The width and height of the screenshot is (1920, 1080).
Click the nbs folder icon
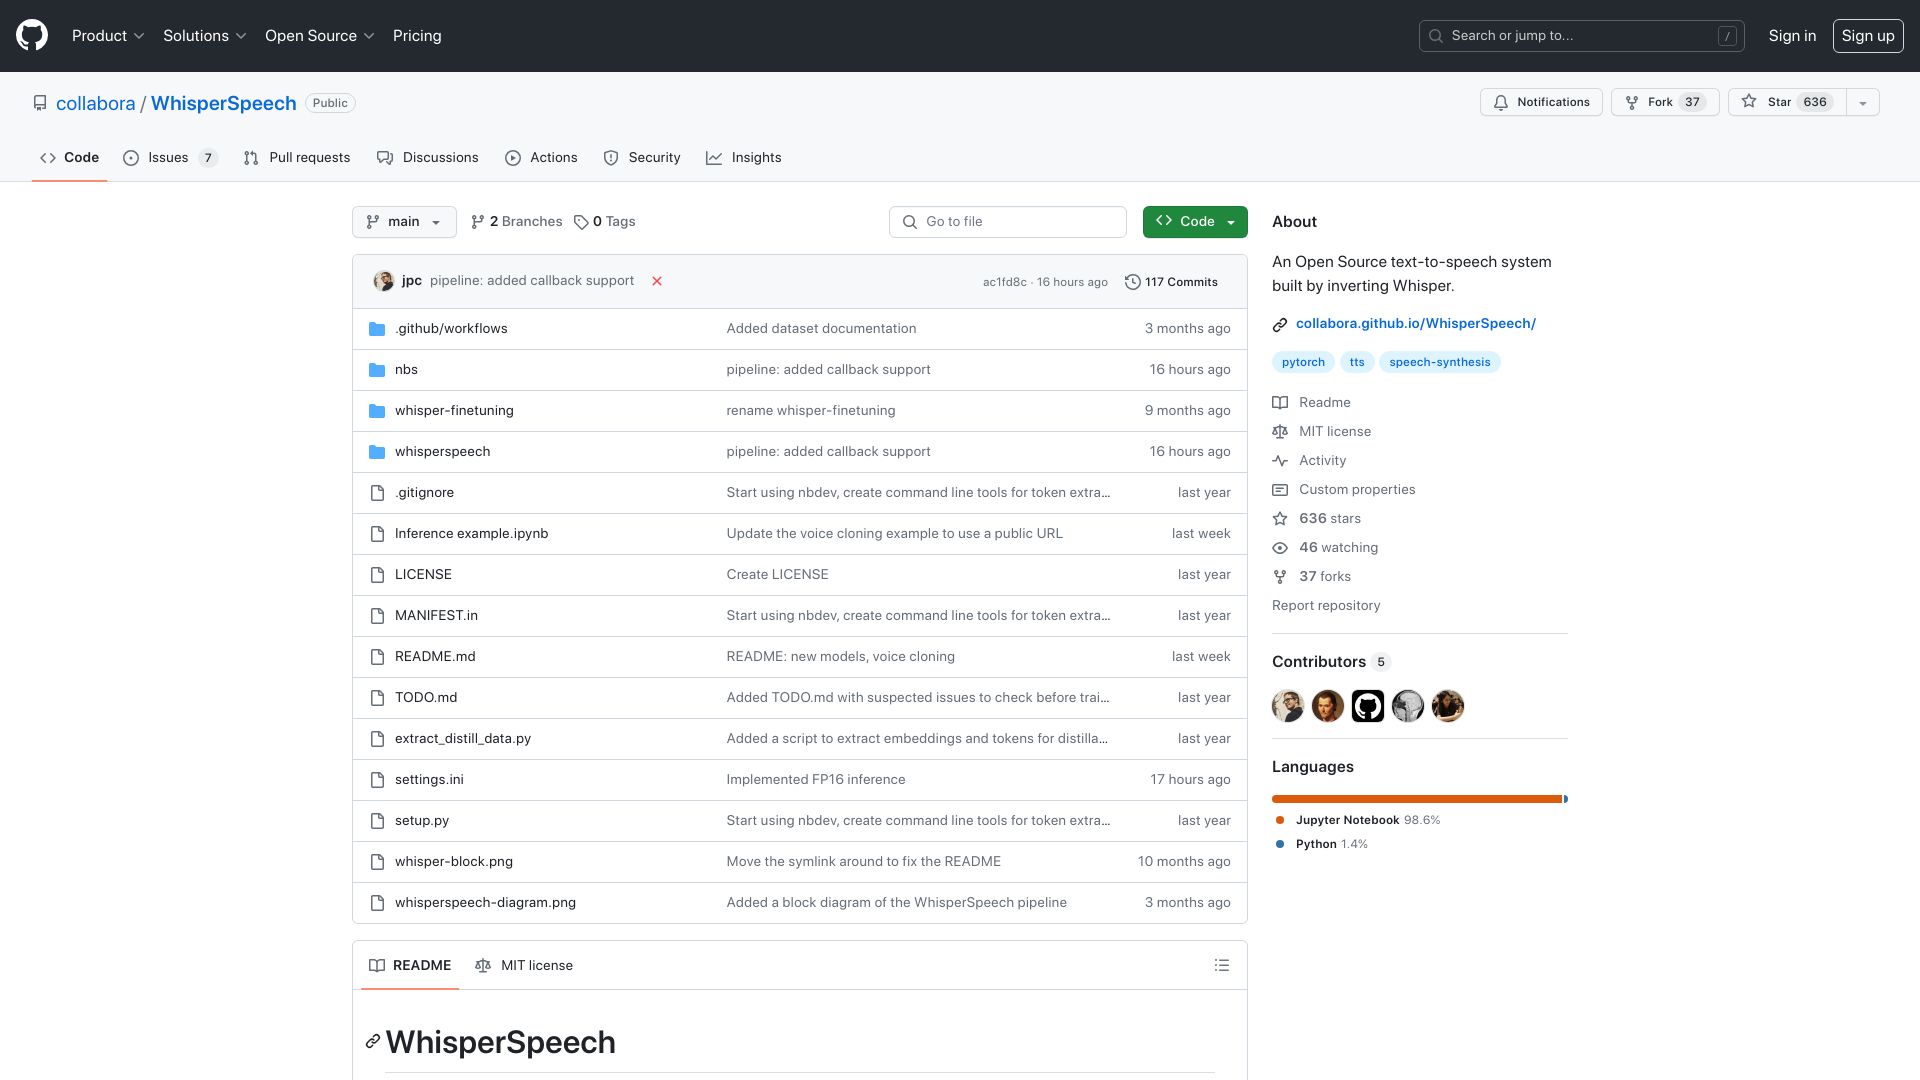[377, 370]
